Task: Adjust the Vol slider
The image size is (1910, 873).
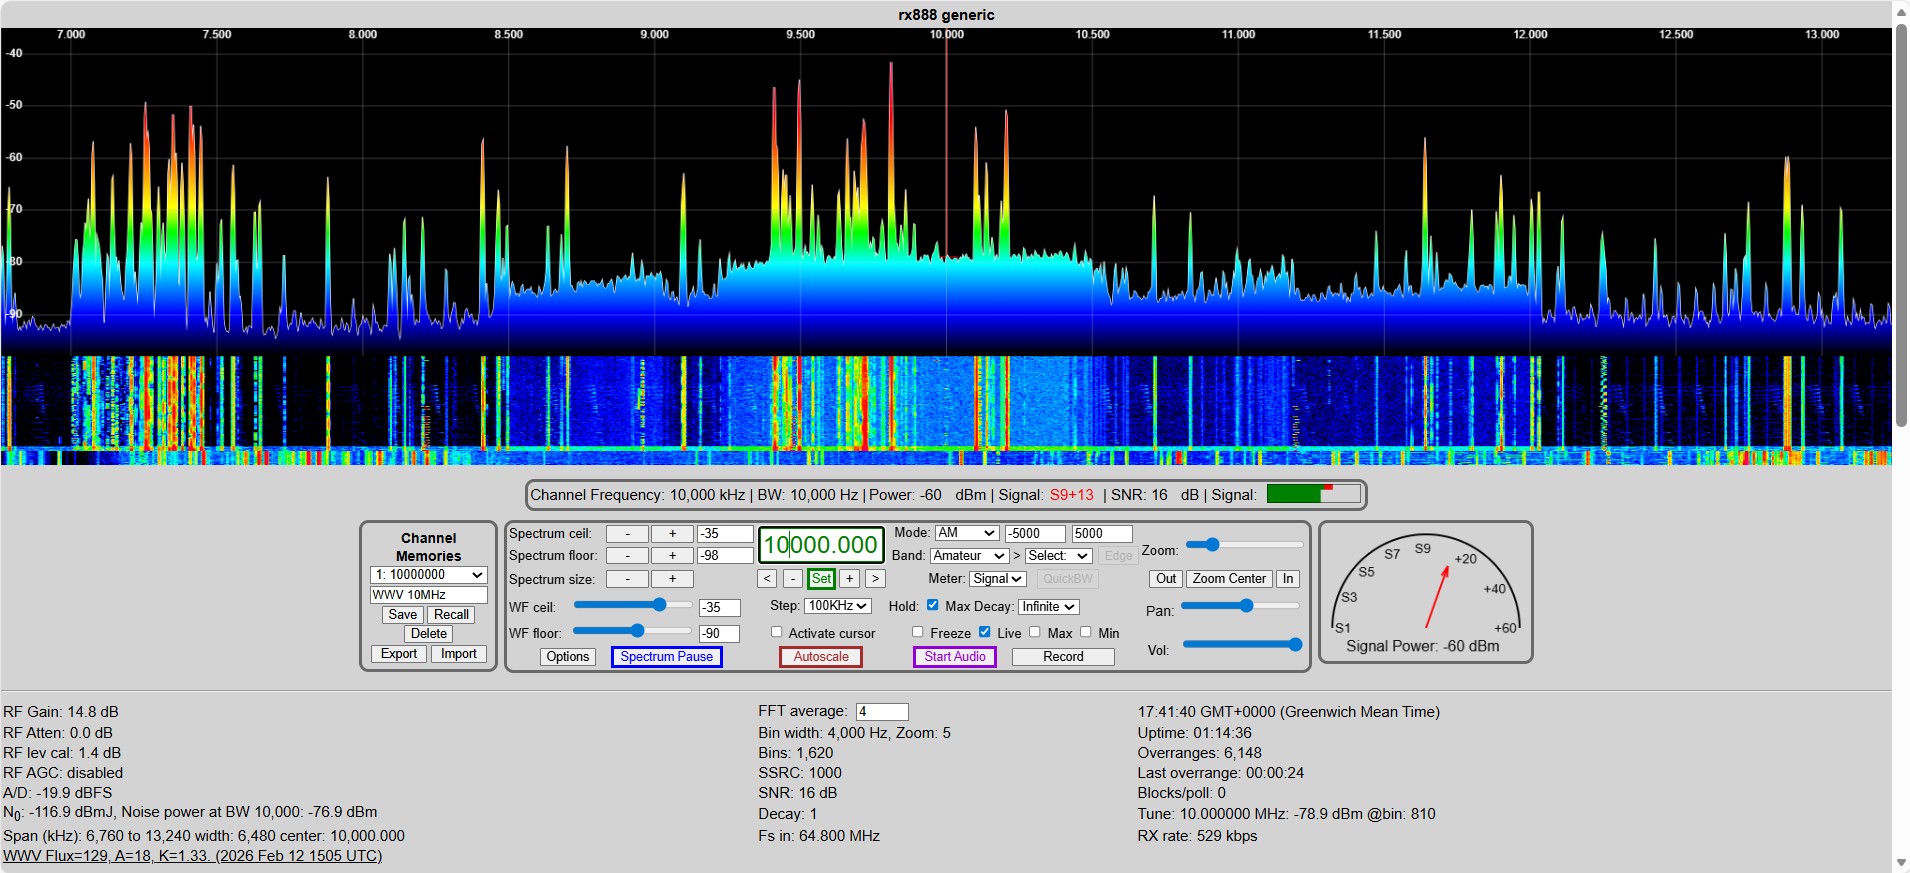Action: coord(1241,645)
